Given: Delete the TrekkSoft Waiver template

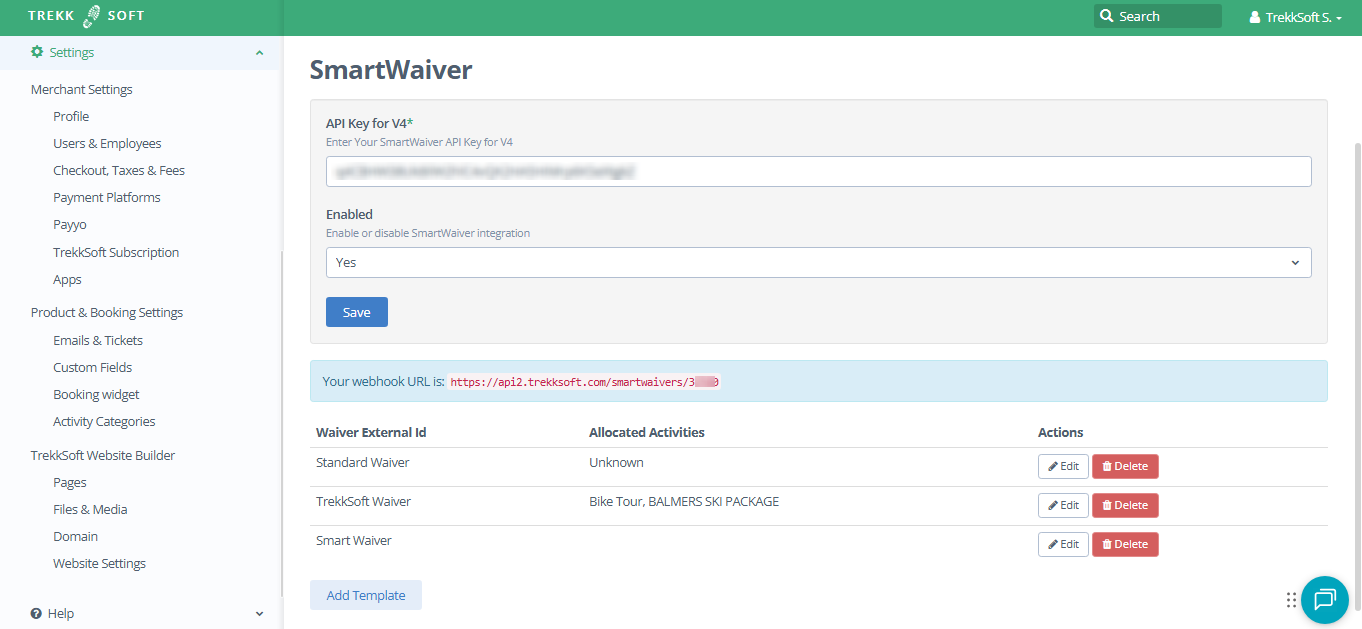Looking at the screenshot, I should [x=1125, y=505].
